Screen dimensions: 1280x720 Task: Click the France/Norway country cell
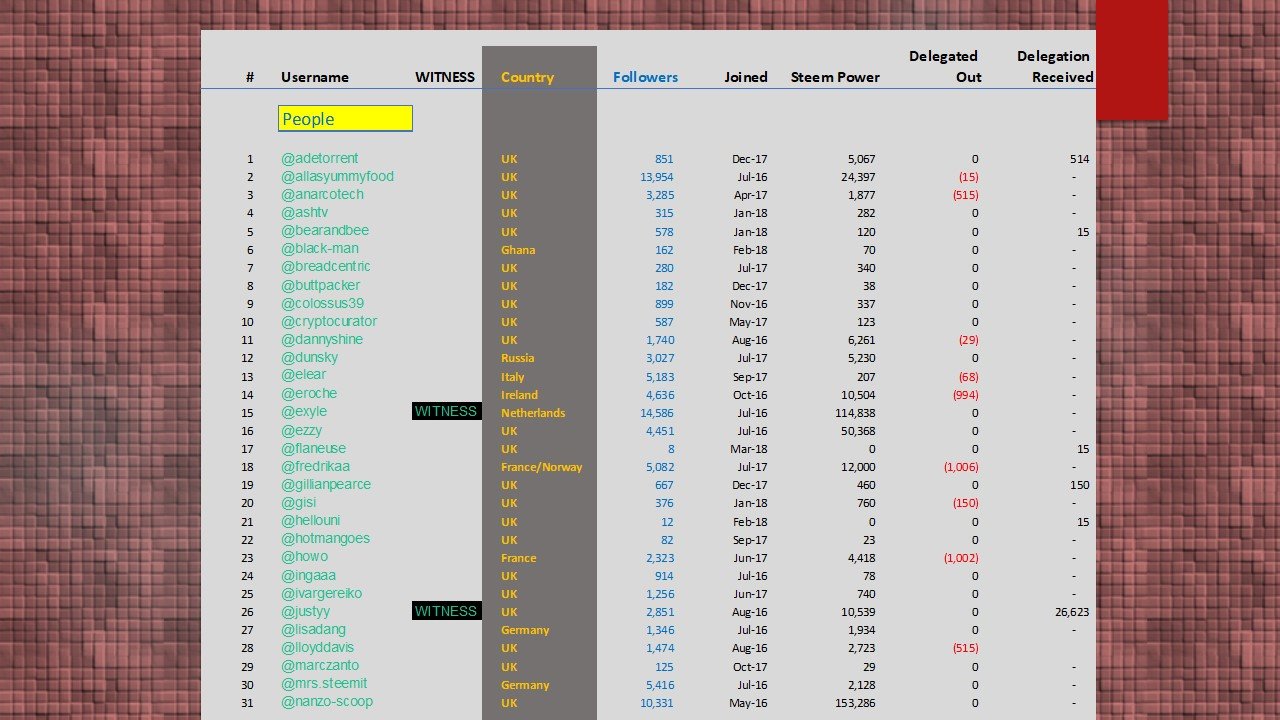click(x=541, y=467)
